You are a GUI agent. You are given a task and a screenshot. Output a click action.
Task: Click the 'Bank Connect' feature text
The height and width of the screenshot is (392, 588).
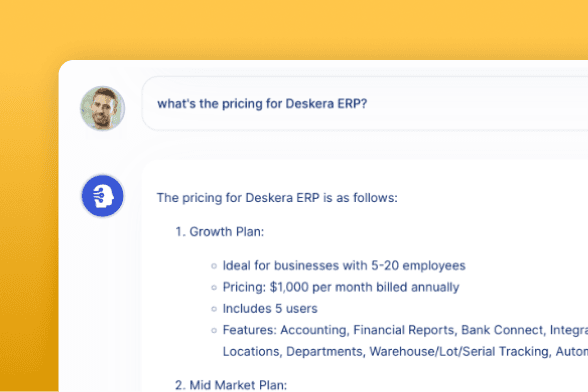tap(502, 330)
